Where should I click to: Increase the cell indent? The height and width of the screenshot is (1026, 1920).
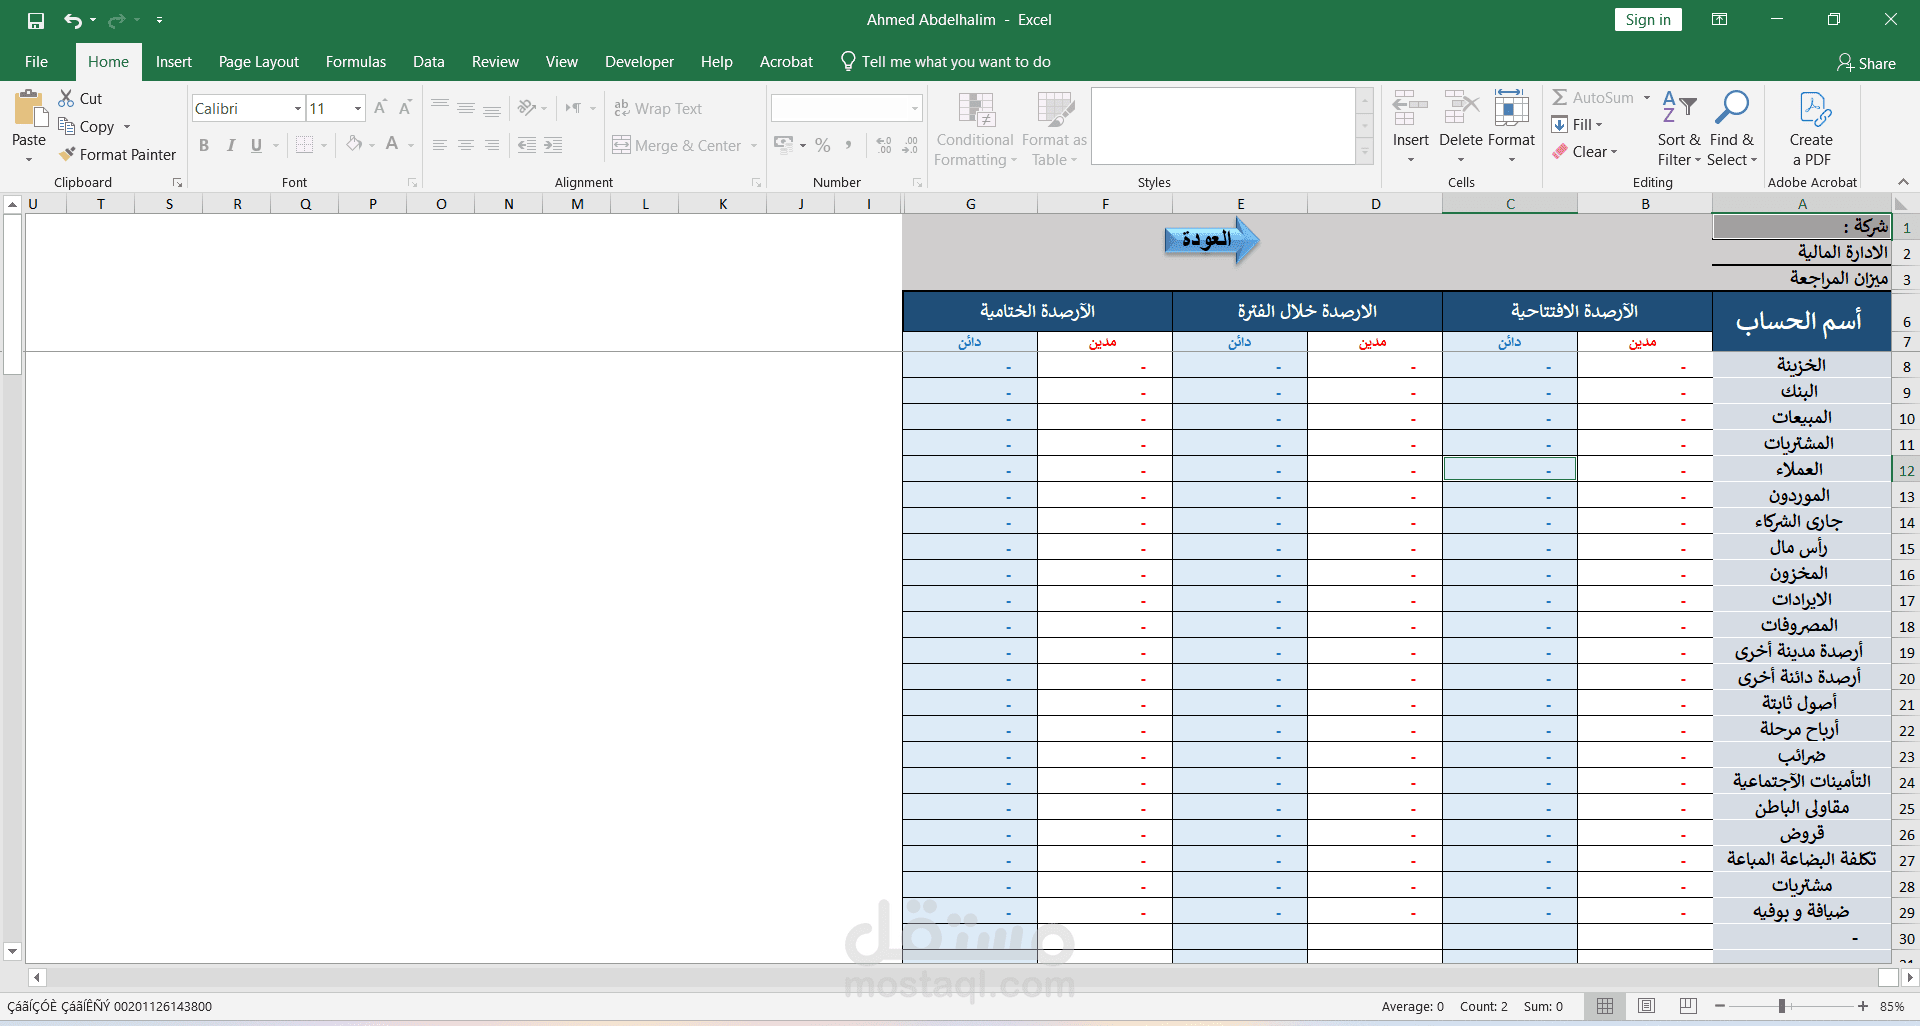553,145
